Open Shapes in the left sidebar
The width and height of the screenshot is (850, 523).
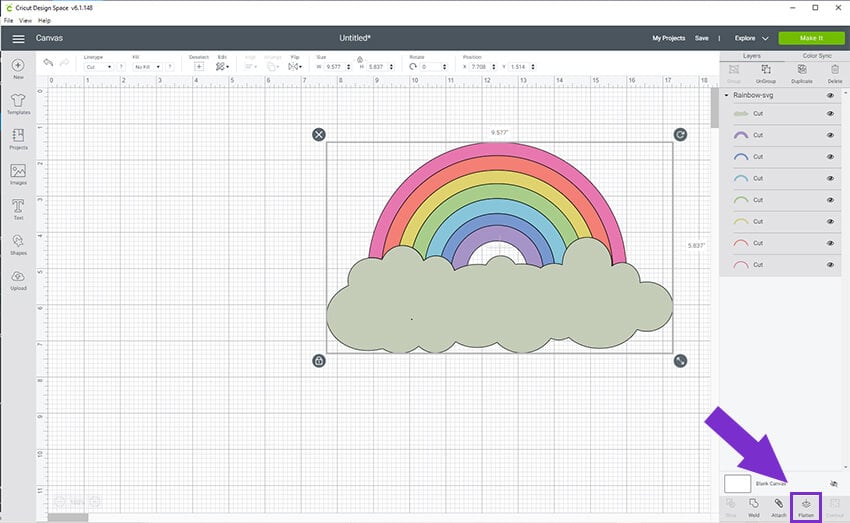(18, 244)
